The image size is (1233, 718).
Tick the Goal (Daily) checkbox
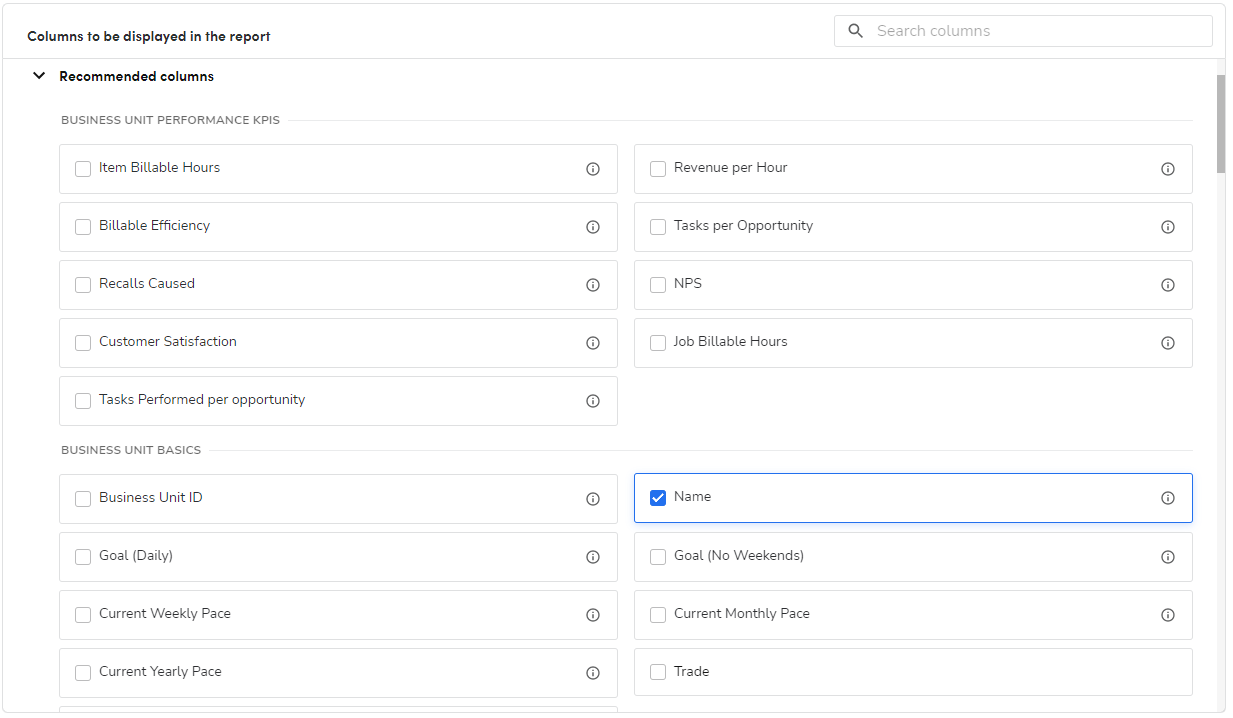83,557
